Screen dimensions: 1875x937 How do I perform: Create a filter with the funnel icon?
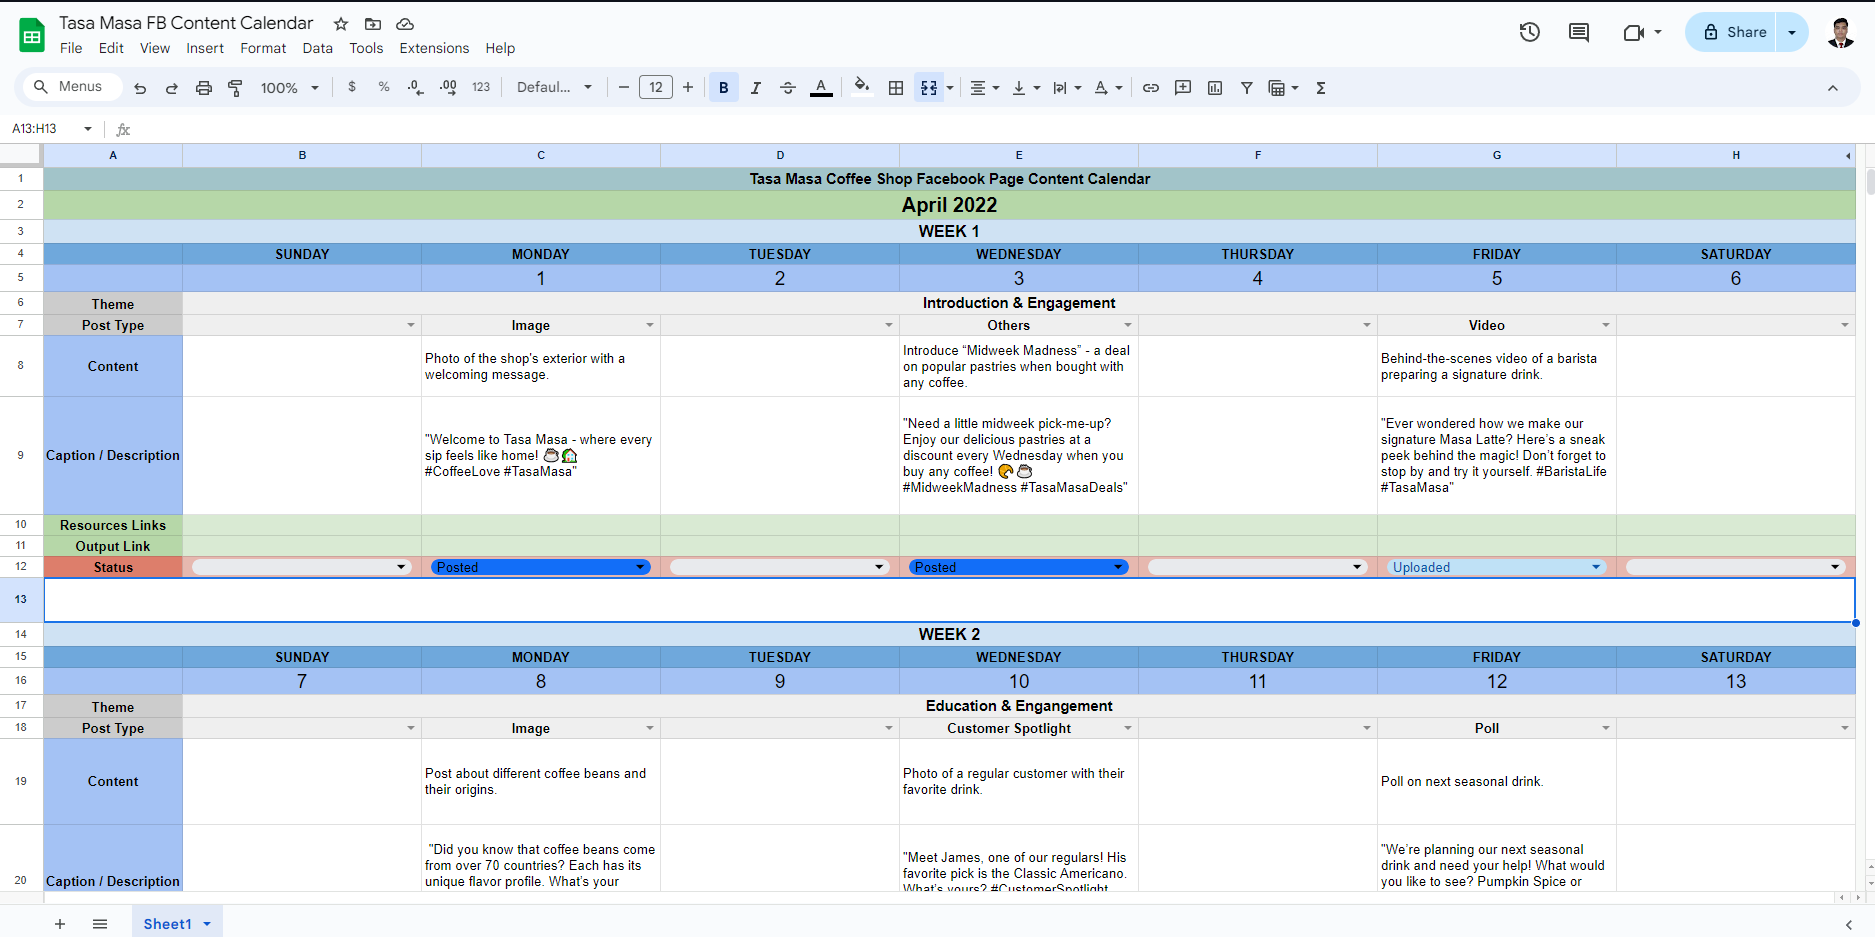(x=1247, y=88)
